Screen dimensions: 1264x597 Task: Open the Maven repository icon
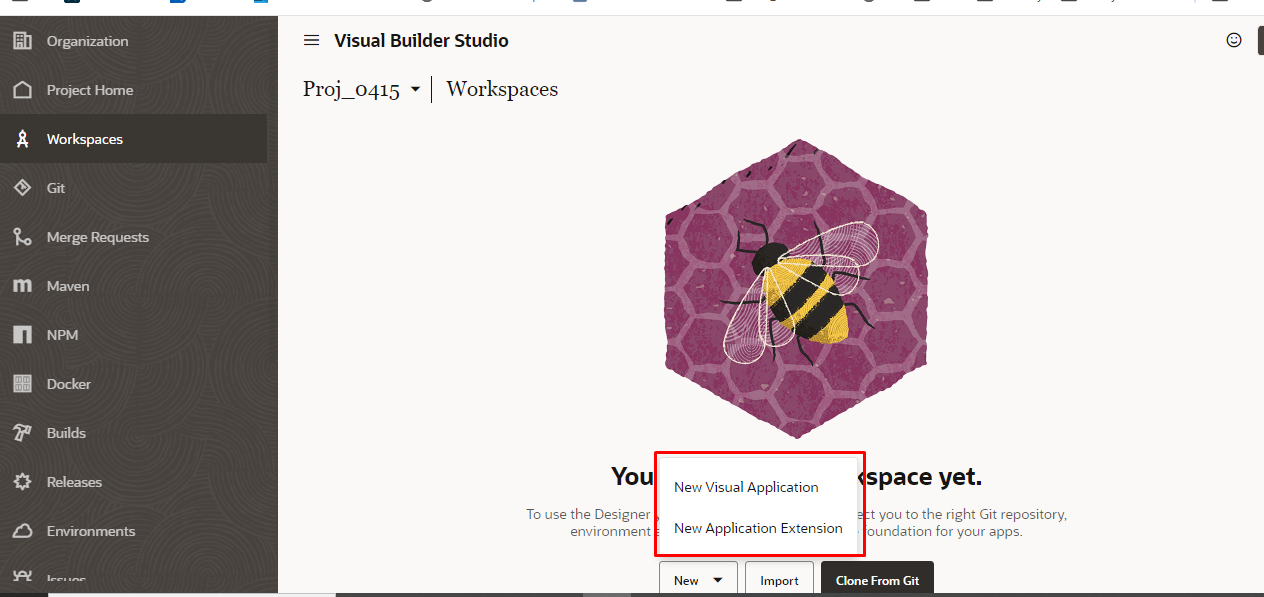coord(22,286)
